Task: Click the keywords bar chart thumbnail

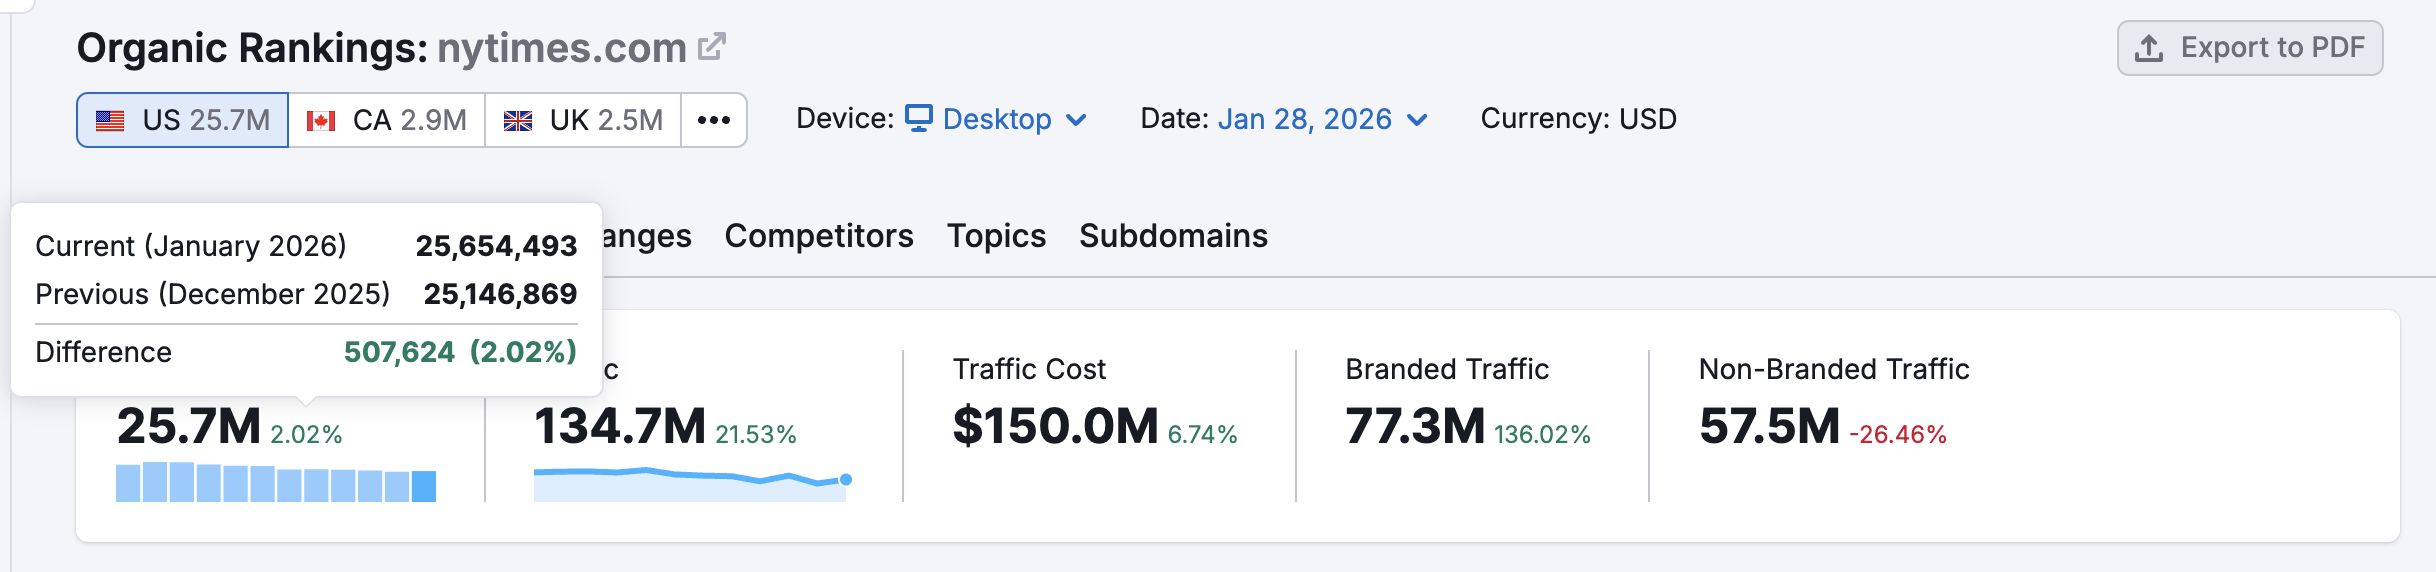Action: [x=276, y=482]
